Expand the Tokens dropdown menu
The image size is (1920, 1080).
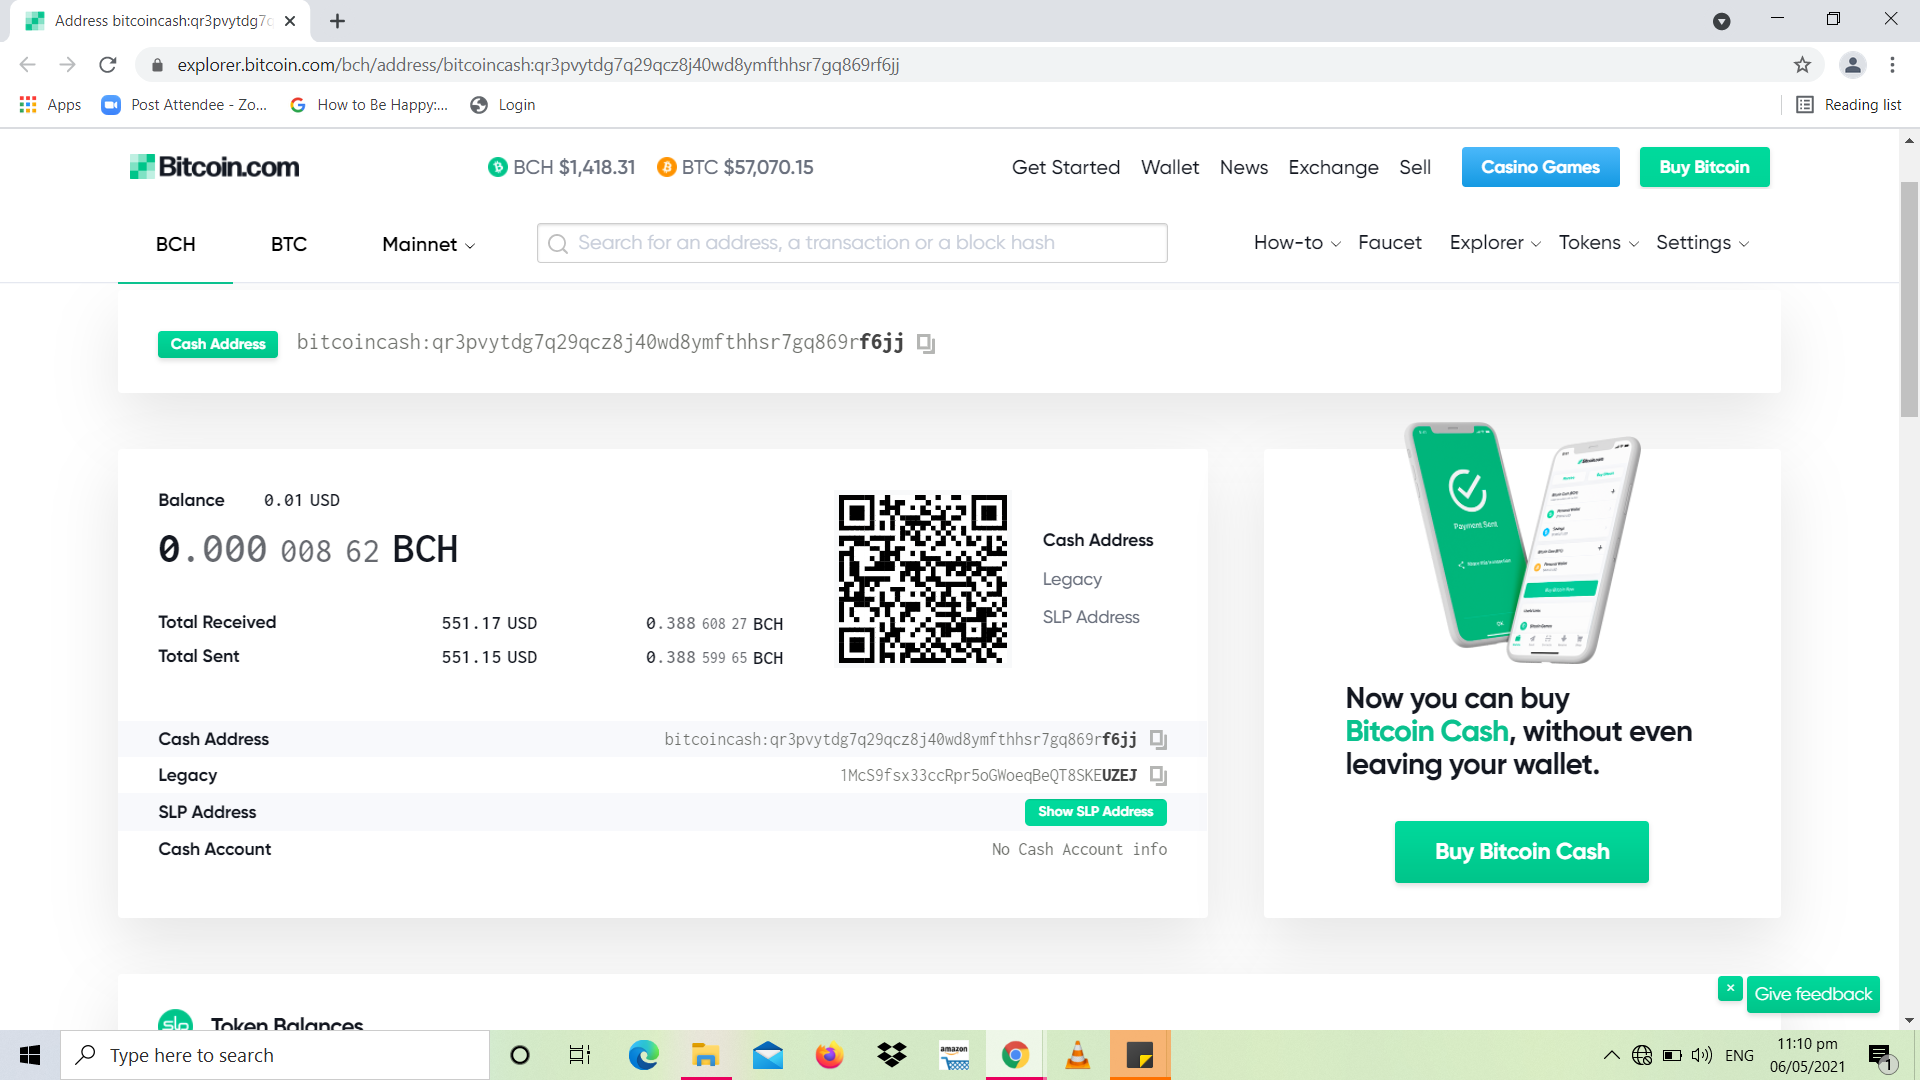pyautogui.click(x=1598, y=243)
